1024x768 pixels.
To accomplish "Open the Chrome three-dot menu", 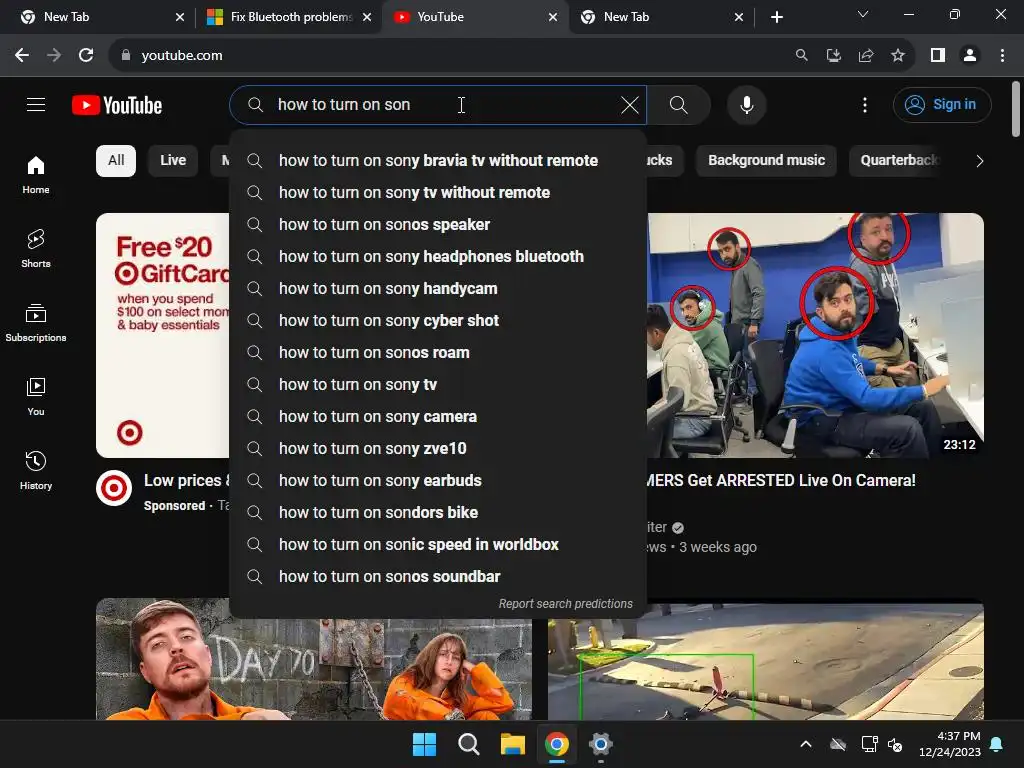I will click(x=1002, y=56).
